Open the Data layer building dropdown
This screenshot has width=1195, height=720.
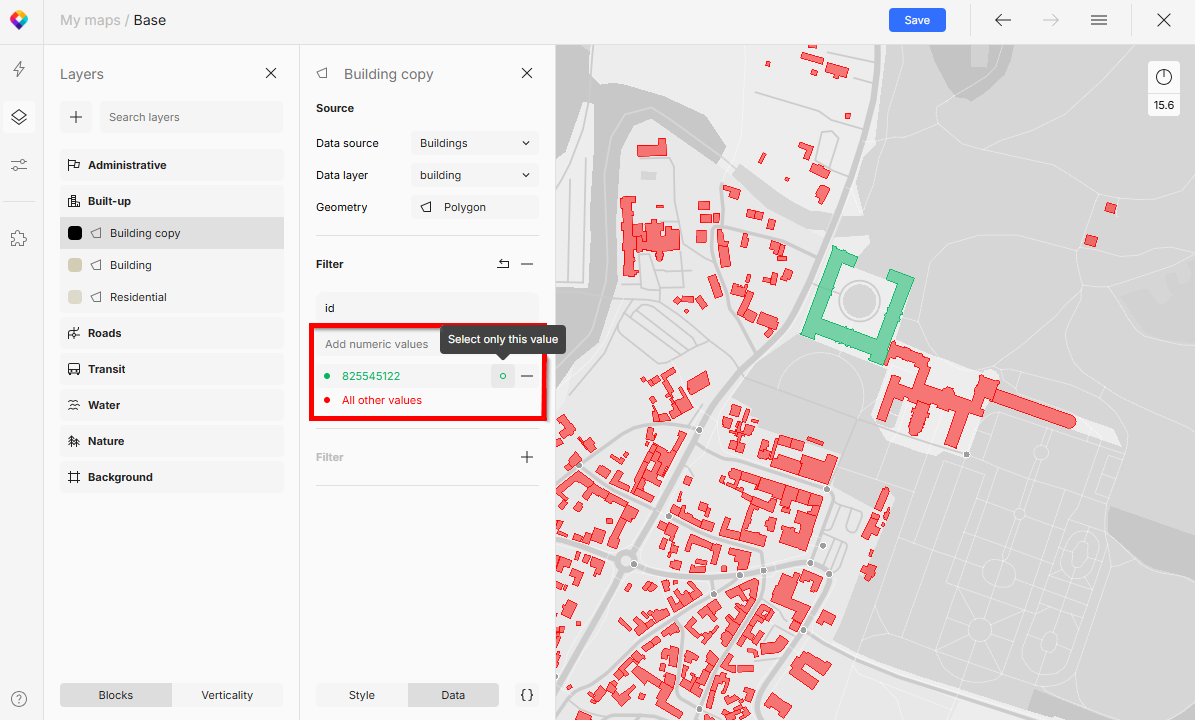pyautogui.click(x=474, y=174)
